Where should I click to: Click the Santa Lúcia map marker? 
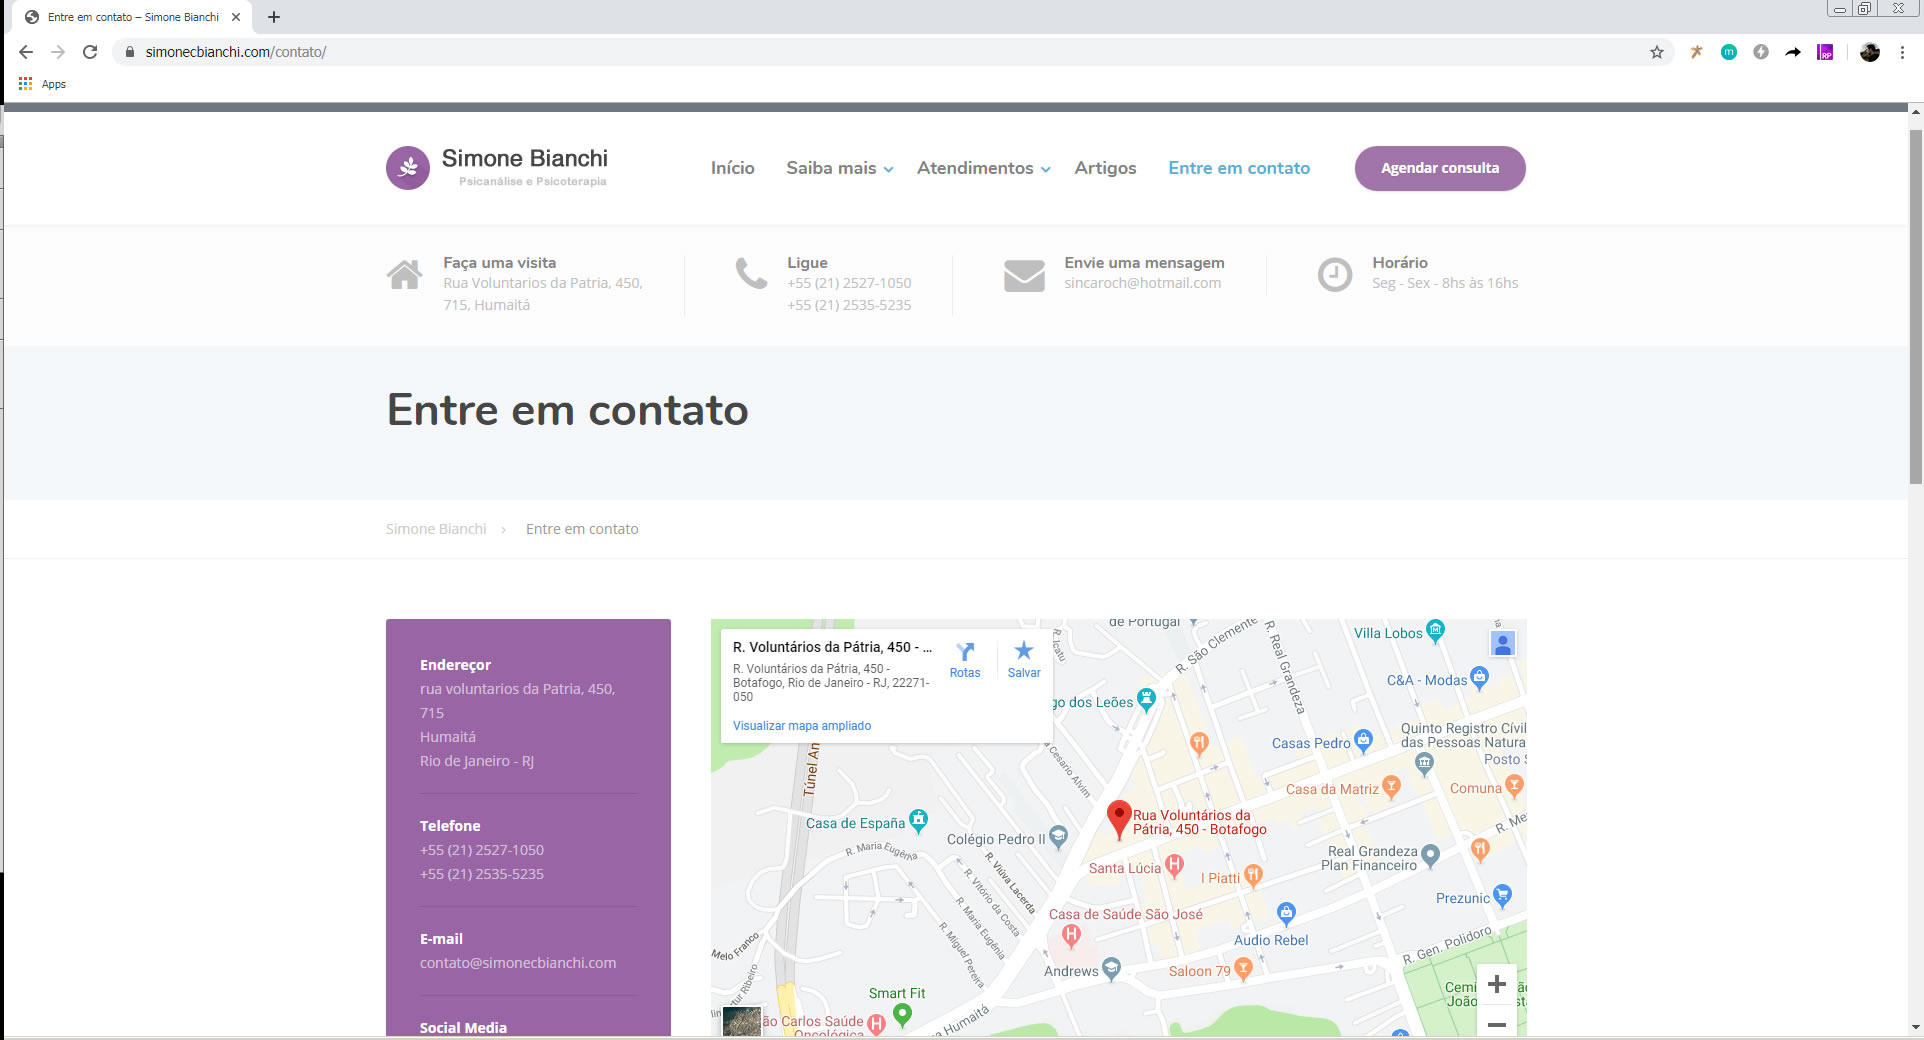pos(1174,865)
